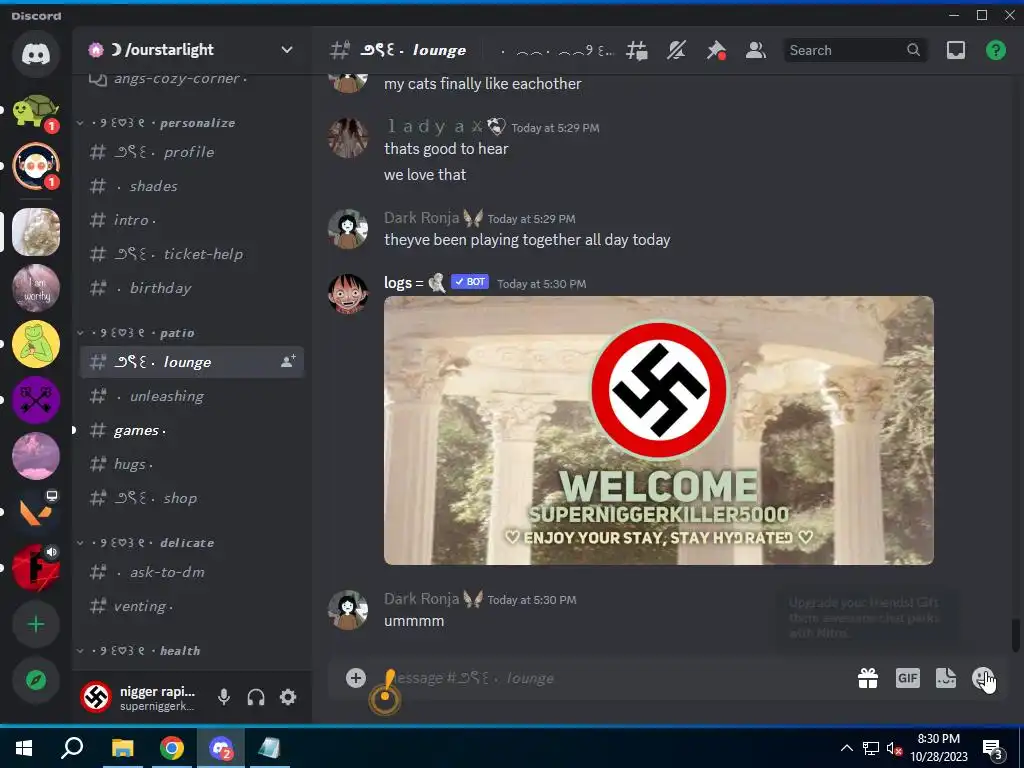Open the ask-to-dm channel
The height and width of the screenshot is (768, 1024).
point(191,572)
